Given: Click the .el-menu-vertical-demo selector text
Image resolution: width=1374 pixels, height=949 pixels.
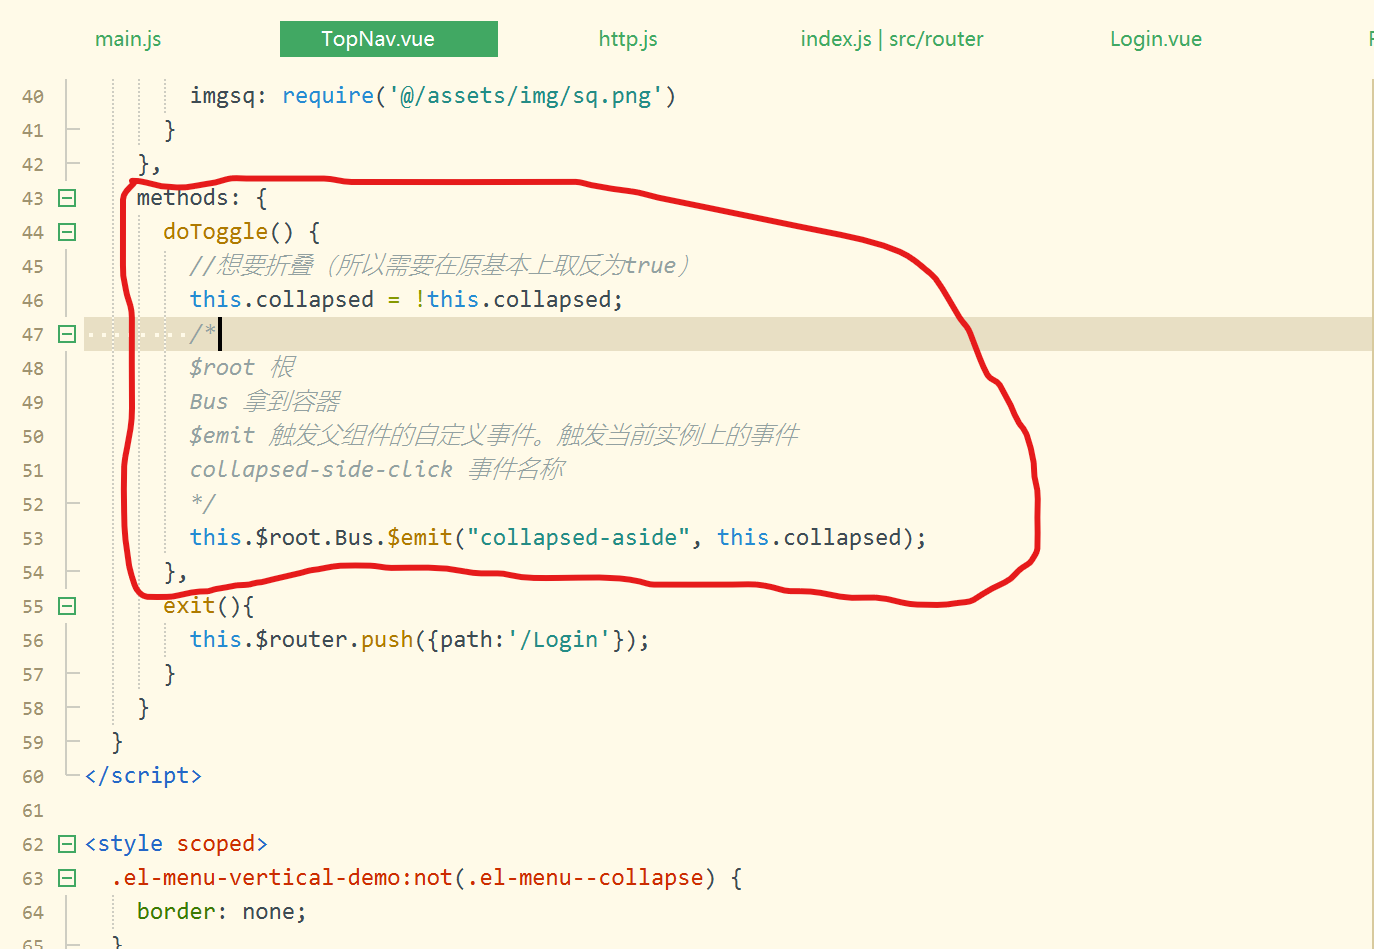Looking at the screenshot, I should [413, 878].
